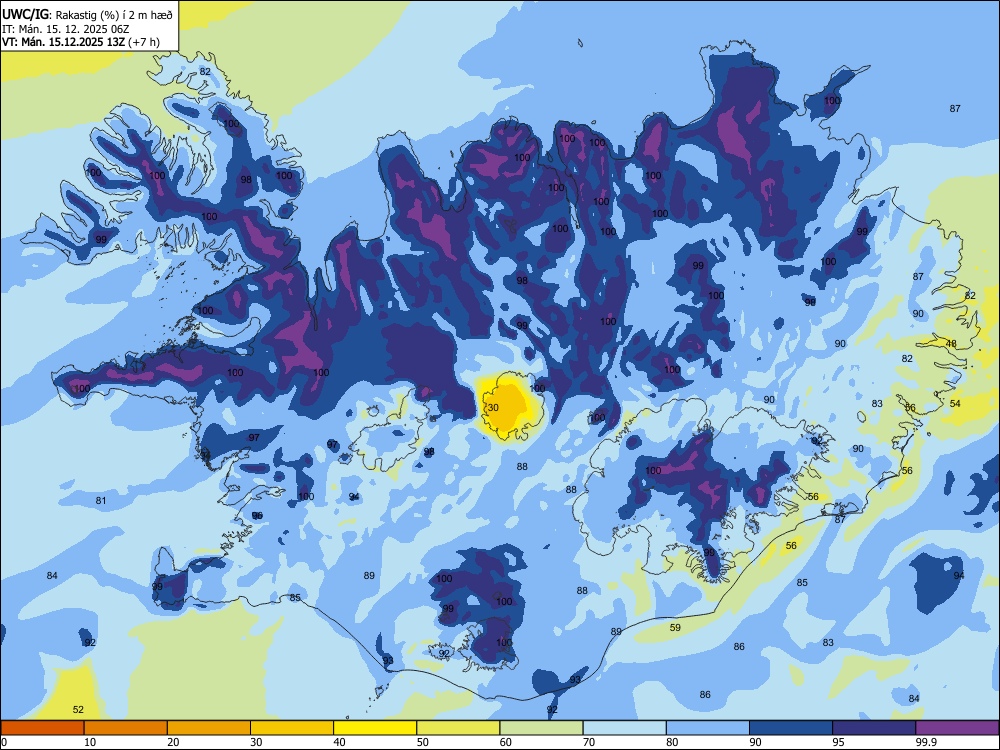Screen dimensions: 1000x750
Task: Click the humidity value 96 in the southwest
Action: click(257, 515)
